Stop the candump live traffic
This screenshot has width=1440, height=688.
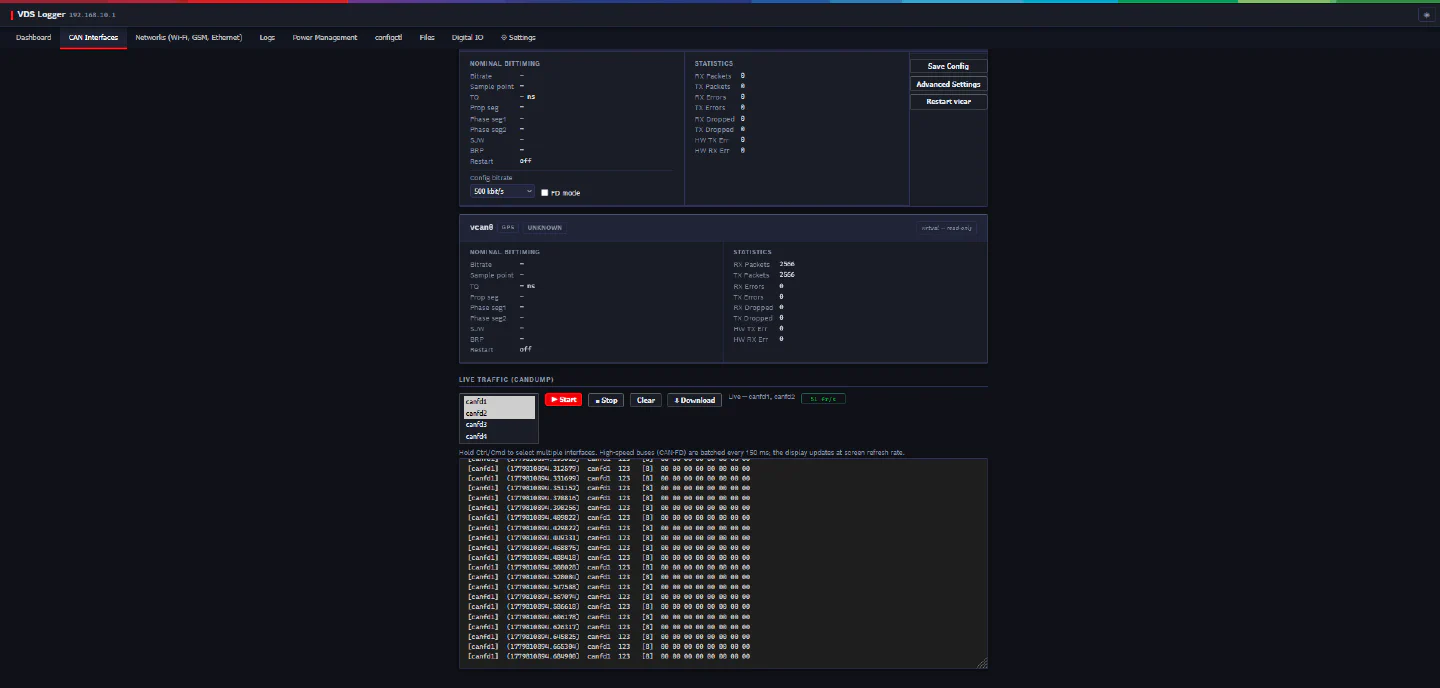click(606, 400)
